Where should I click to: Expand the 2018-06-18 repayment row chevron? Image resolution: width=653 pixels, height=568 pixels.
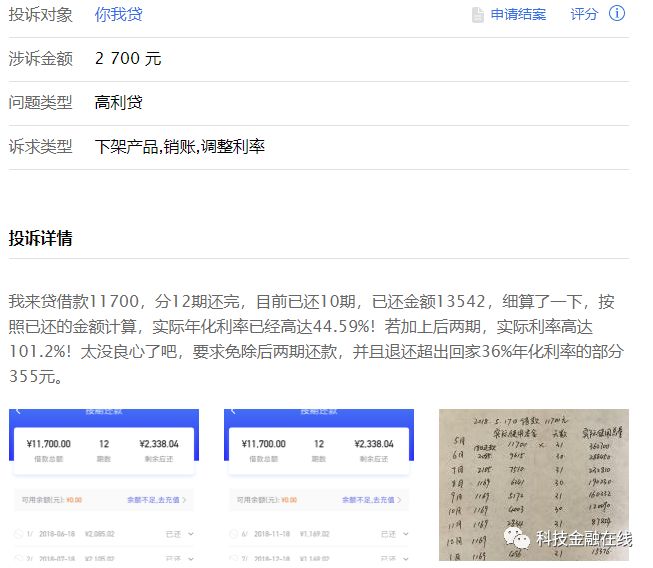(x=191, y=534)
